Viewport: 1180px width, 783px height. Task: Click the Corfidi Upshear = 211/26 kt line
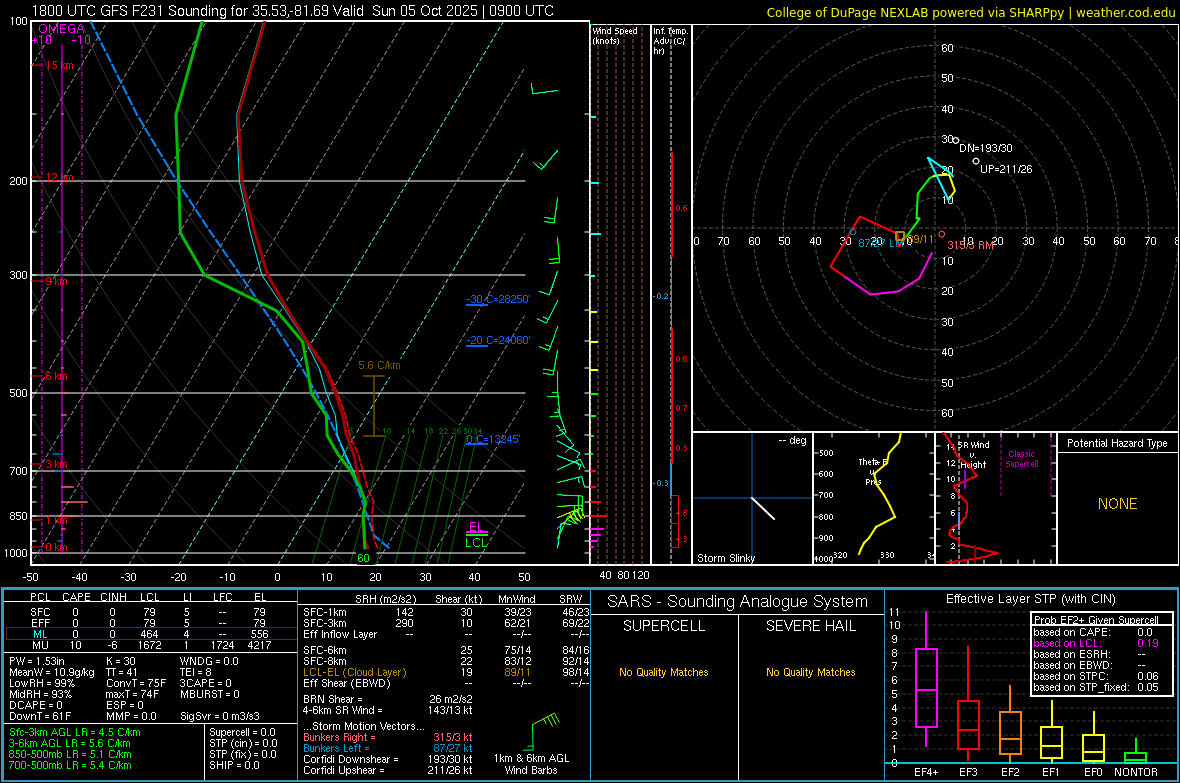(388, 770)
